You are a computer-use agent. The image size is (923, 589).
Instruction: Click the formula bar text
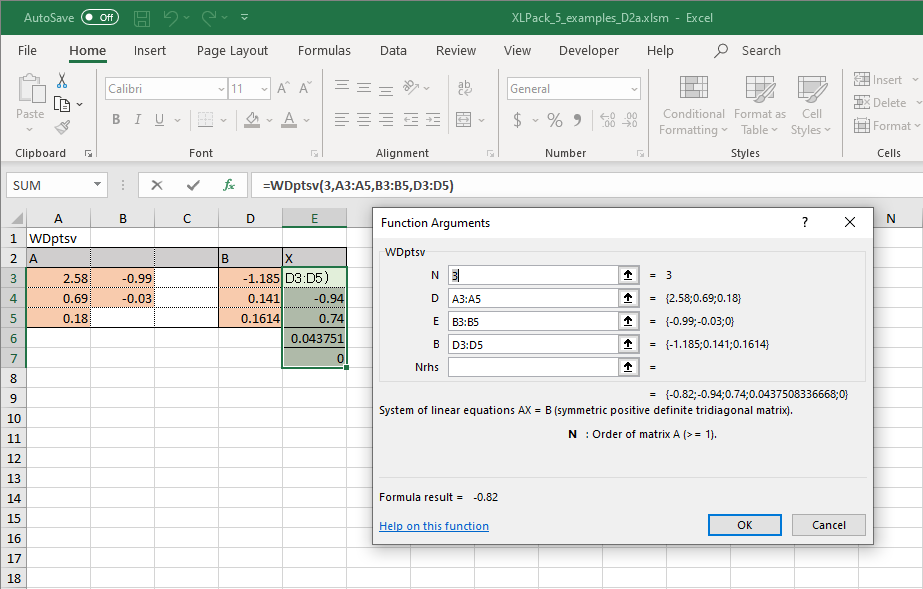pyautogui.click(x=358, y=186)
